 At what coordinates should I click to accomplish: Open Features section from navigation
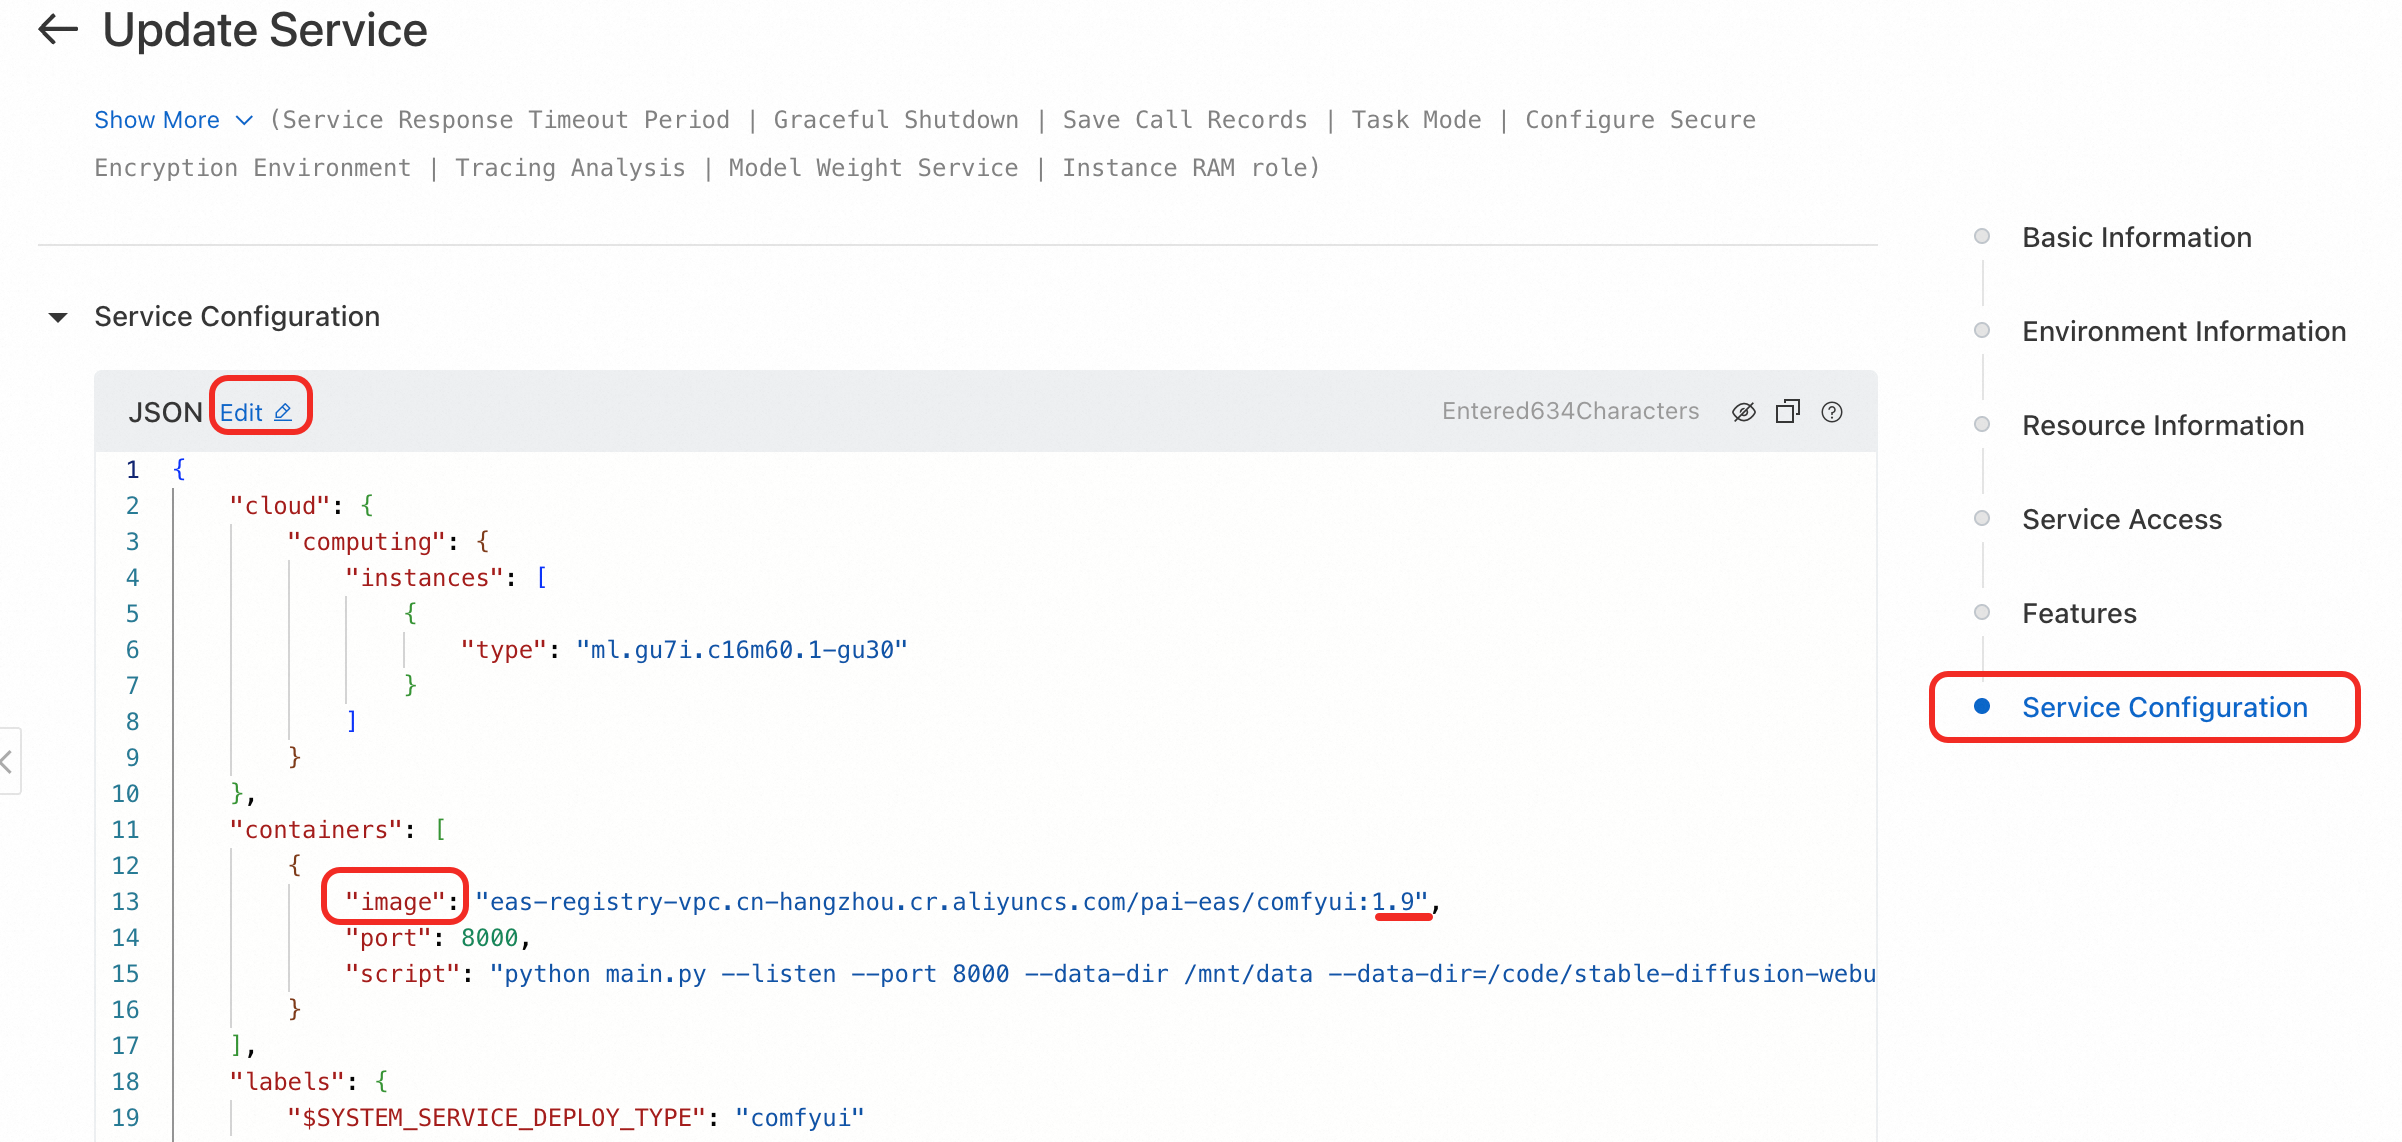(2078, 613)
